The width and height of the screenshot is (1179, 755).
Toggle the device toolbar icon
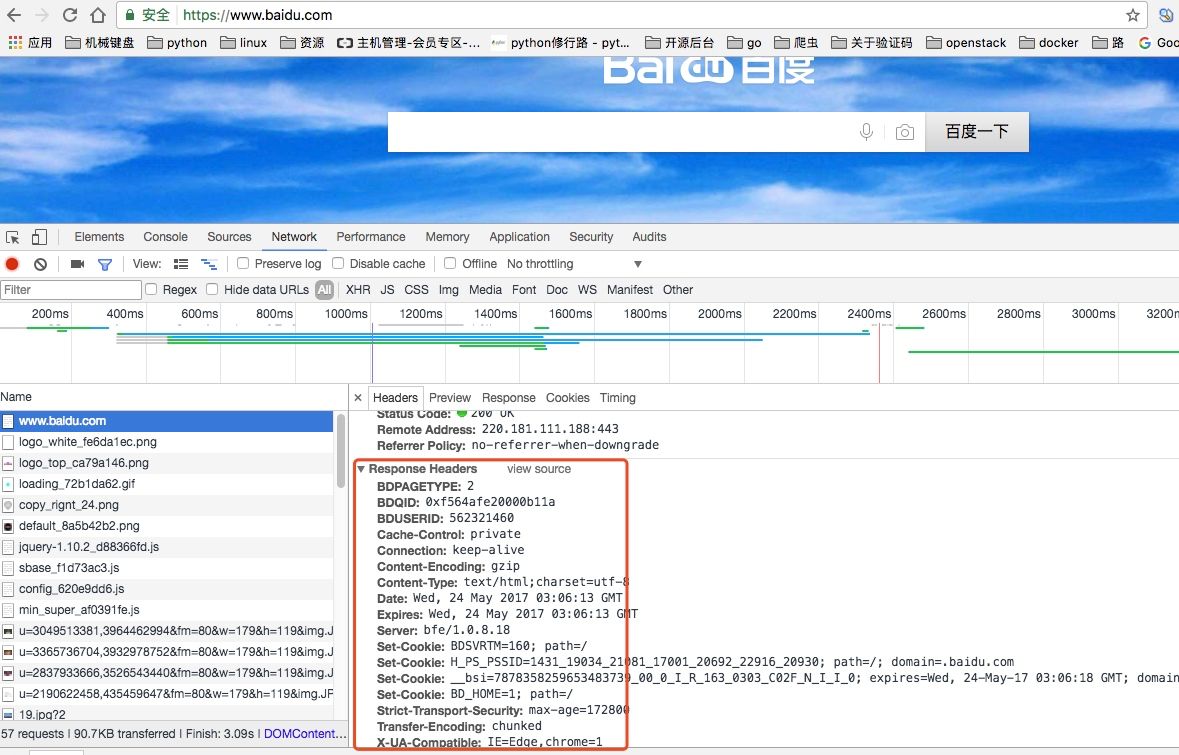coord(39,238)
